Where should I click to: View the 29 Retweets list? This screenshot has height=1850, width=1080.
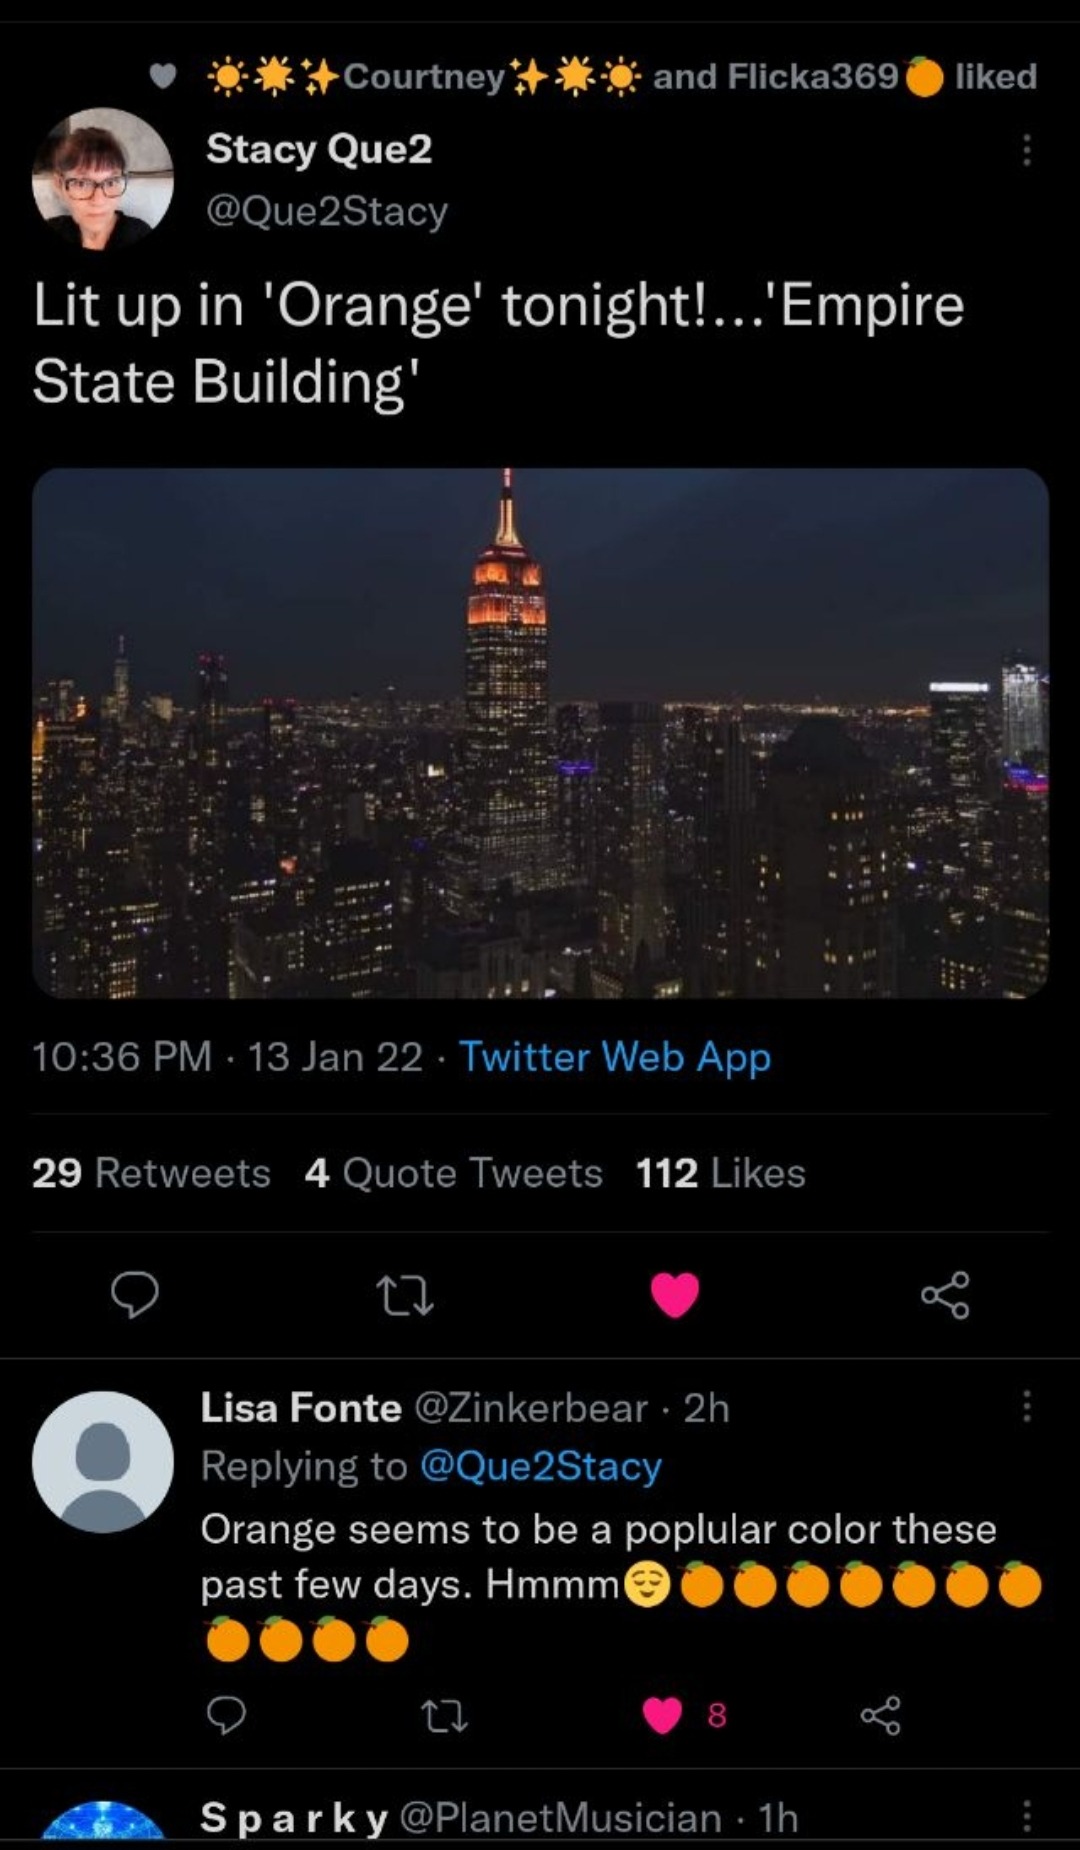151,1173
